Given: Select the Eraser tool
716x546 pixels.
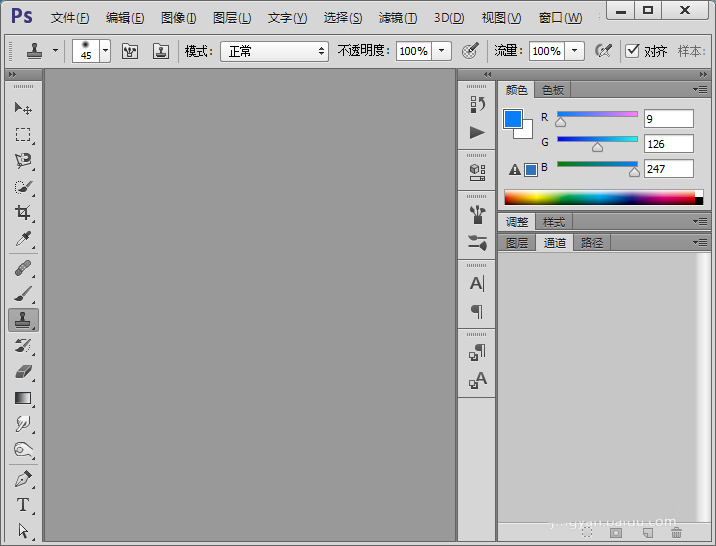Looking at the screenshot, I should (23, 371).
